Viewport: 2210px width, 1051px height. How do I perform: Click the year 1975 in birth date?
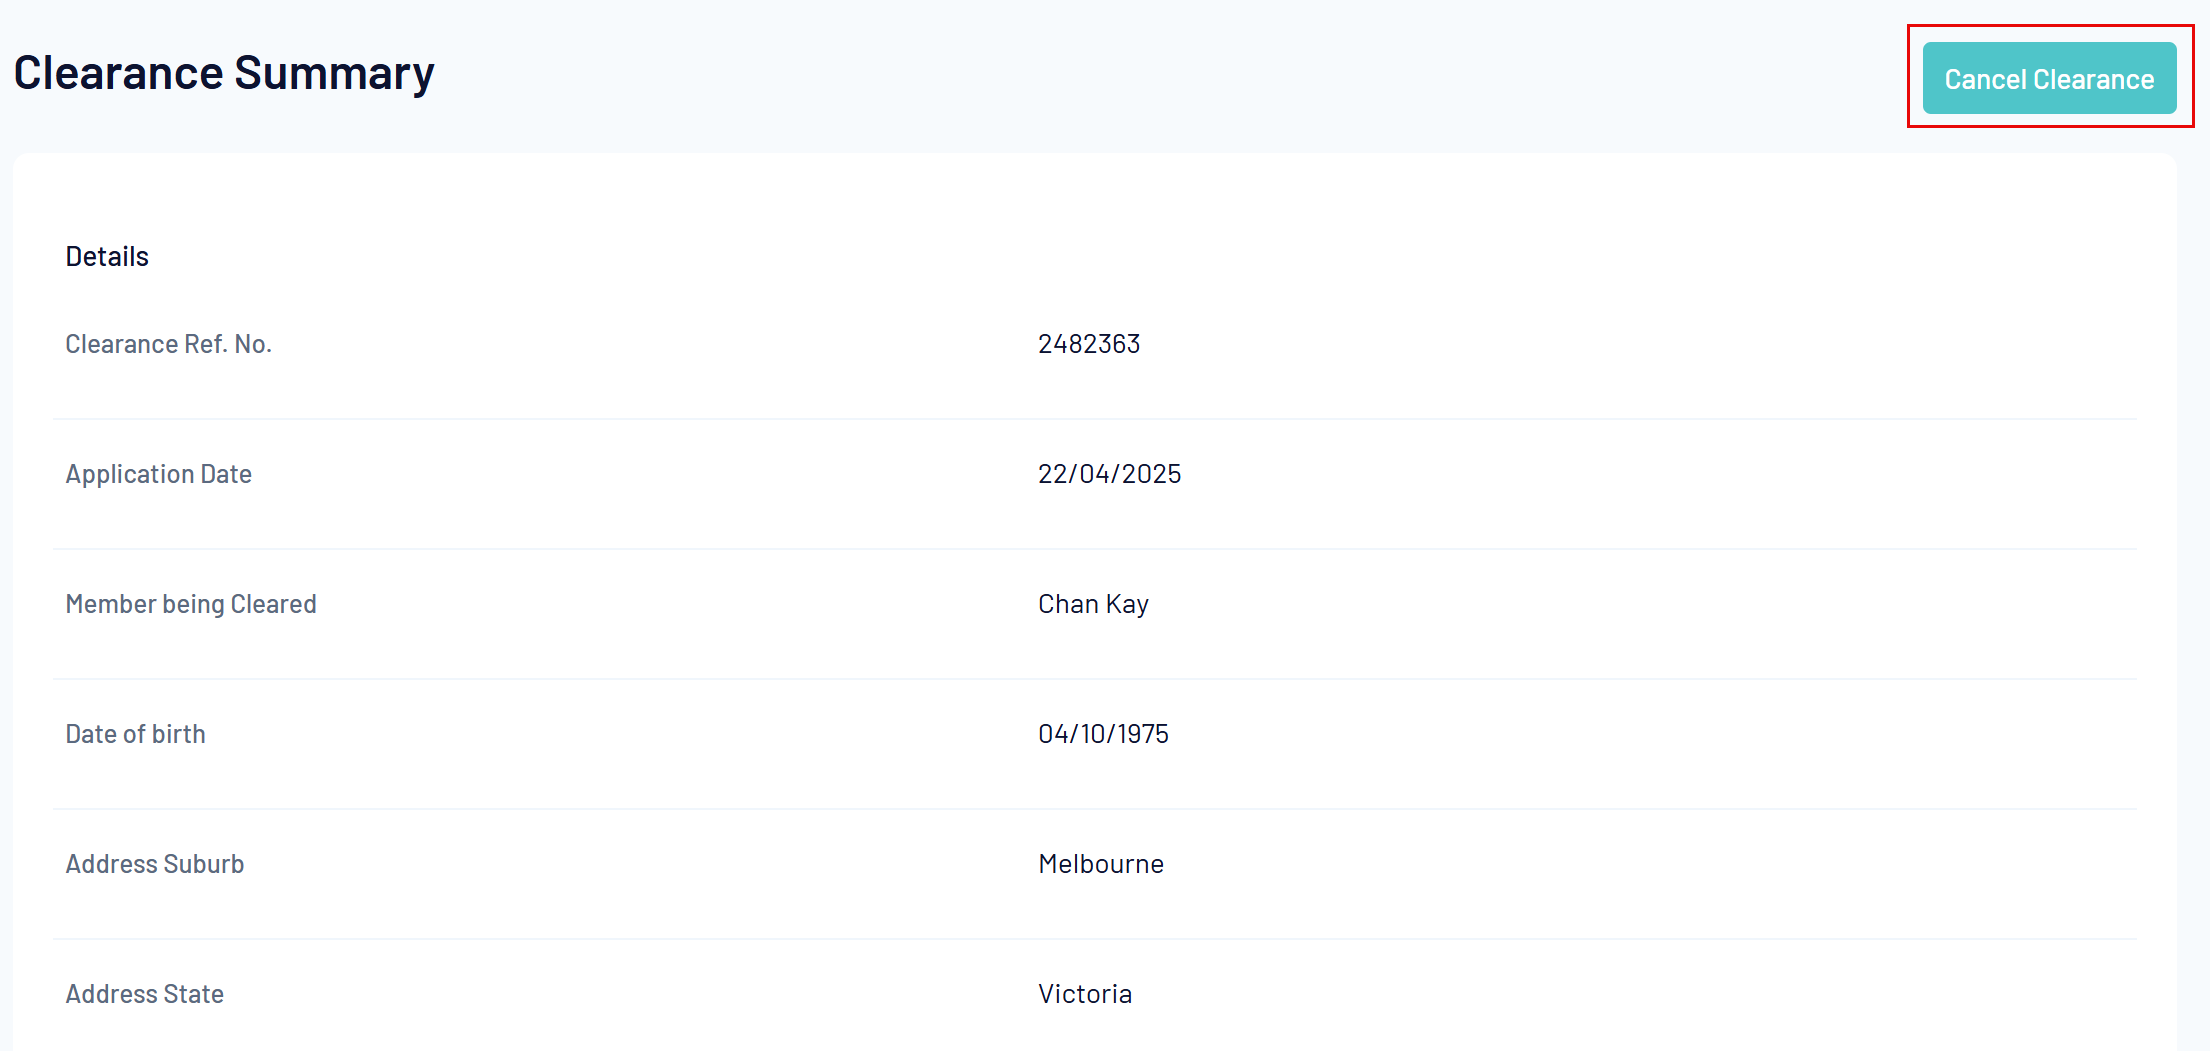click(1143, 734)
